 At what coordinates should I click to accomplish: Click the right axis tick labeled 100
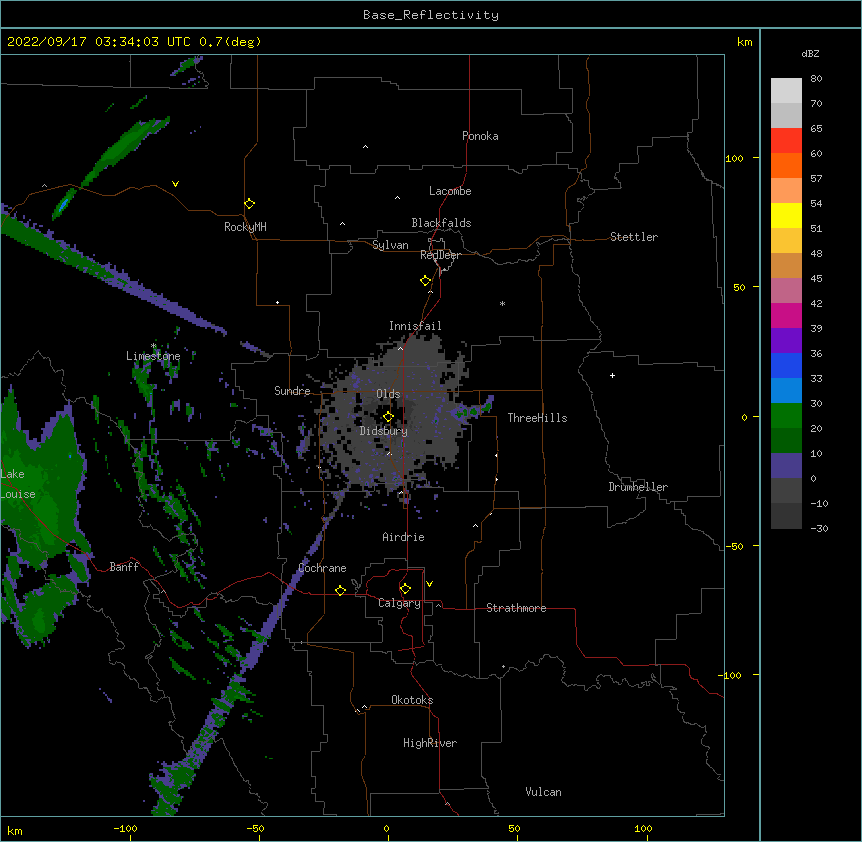pos(734,158)
